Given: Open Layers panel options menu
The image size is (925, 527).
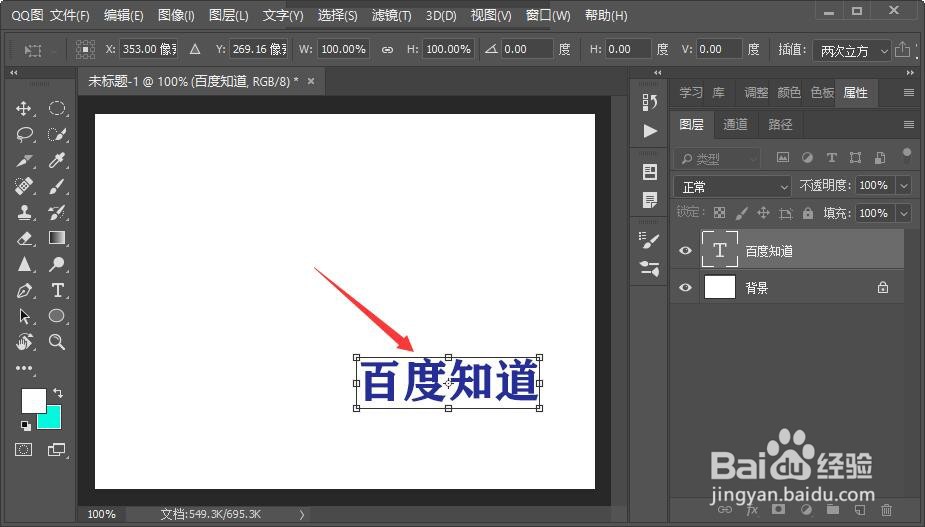Looking at the screenshot, I should 909,125.
